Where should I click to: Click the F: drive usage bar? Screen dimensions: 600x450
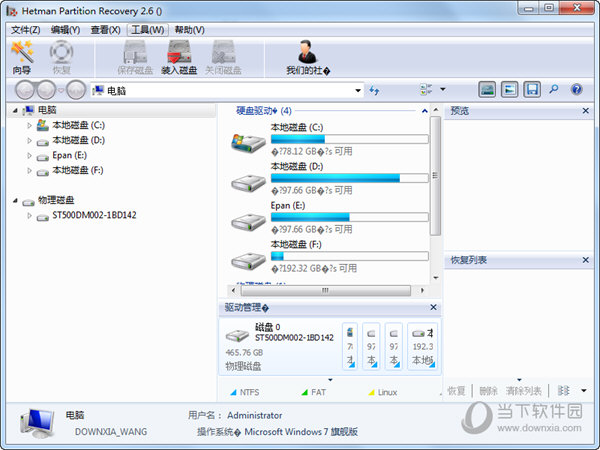tap(349, 256)
